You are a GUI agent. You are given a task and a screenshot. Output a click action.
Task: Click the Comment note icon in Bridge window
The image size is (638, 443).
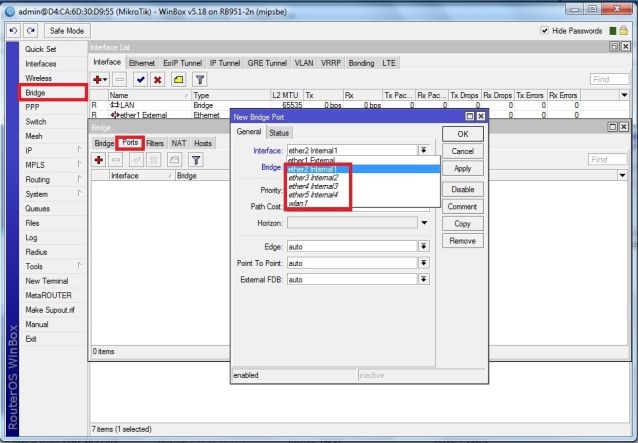tap(175, 160)
